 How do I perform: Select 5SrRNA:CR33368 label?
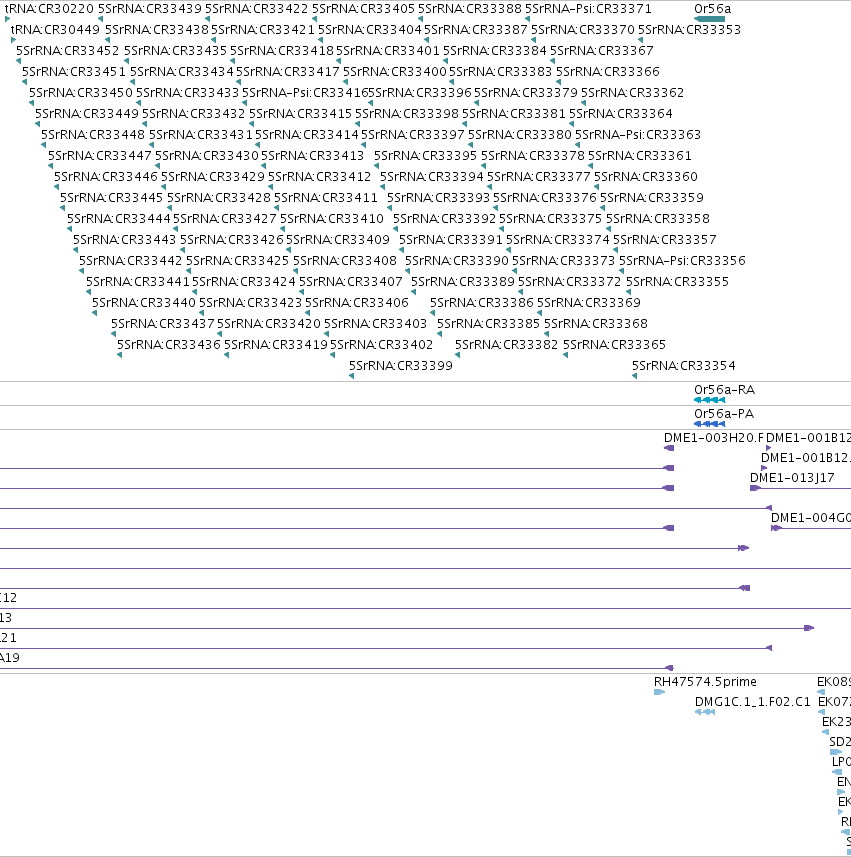pos(596,324)
